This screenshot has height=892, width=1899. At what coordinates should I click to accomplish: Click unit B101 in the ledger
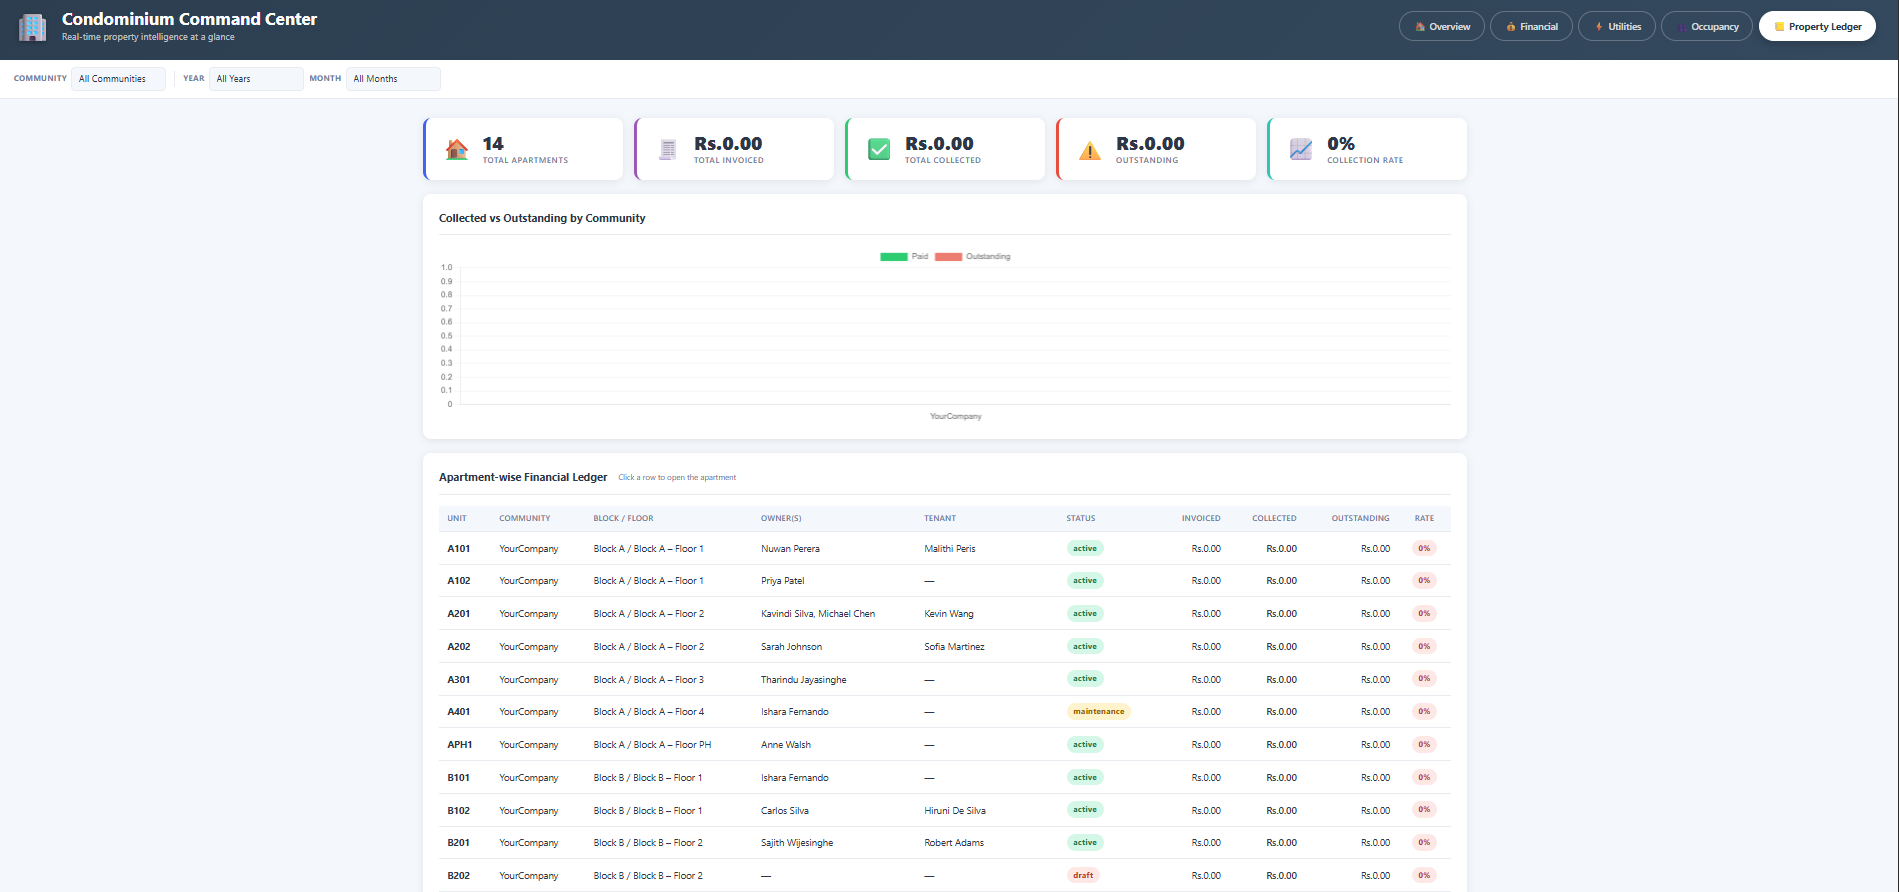coord(458,778)
